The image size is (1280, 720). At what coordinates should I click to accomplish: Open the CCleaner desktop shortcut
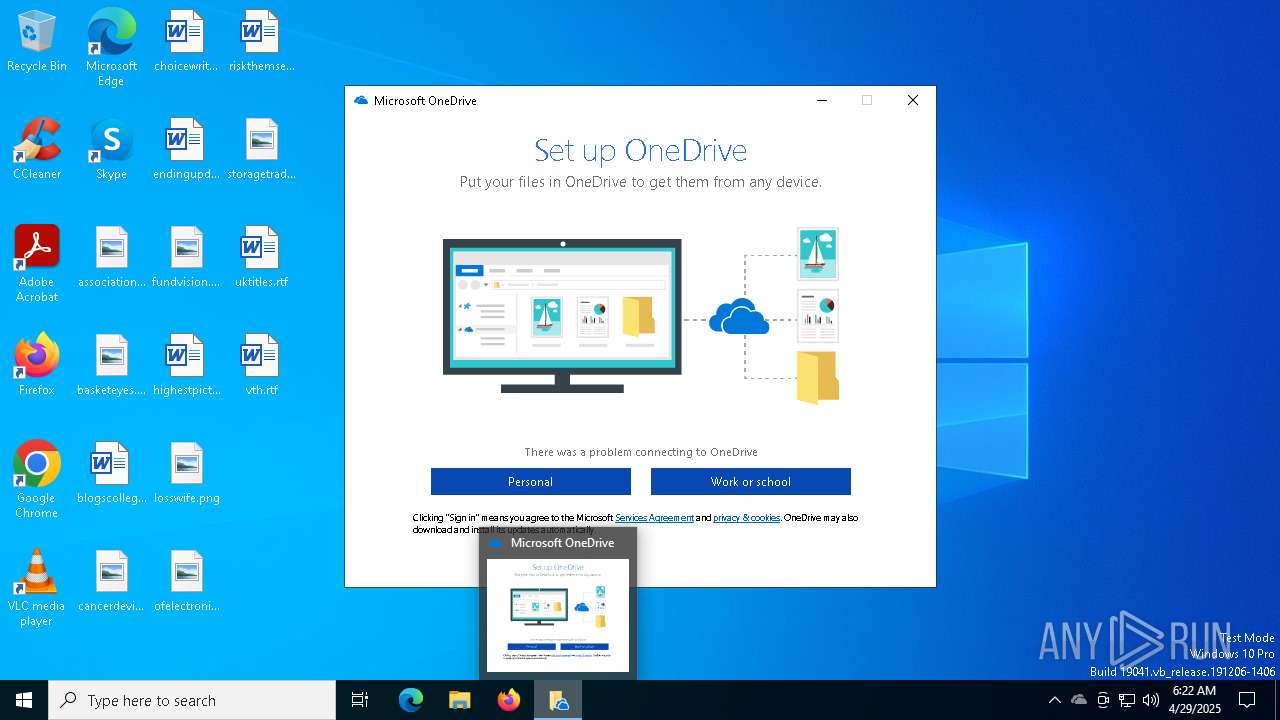coord(37,150)
